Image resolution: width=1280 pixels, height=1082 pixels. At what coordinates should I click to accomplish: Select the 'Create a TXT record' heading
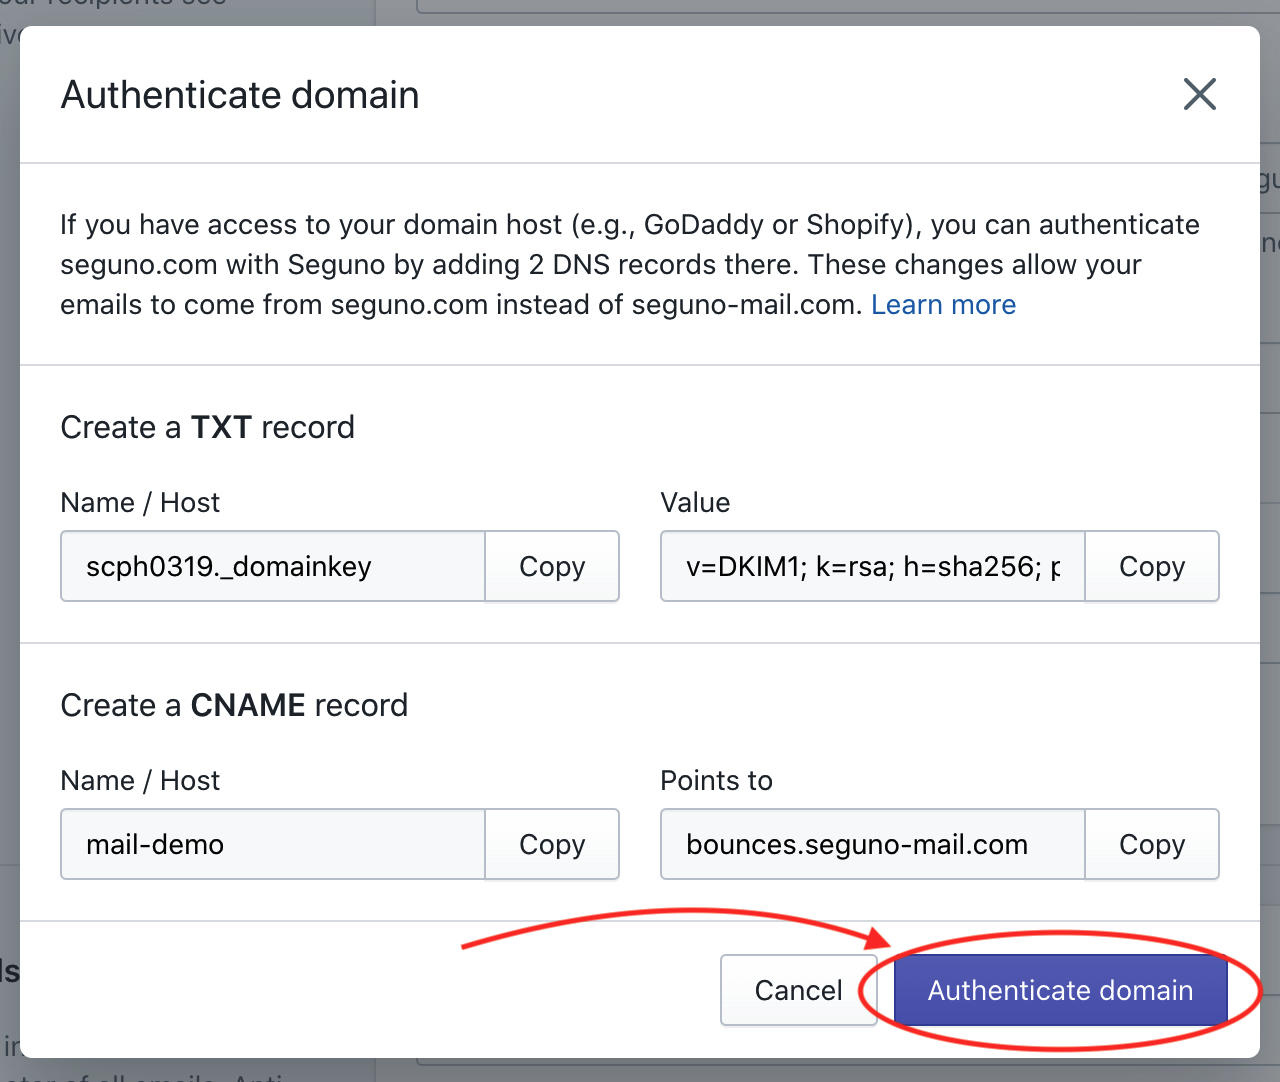click(x=208, y=427)
